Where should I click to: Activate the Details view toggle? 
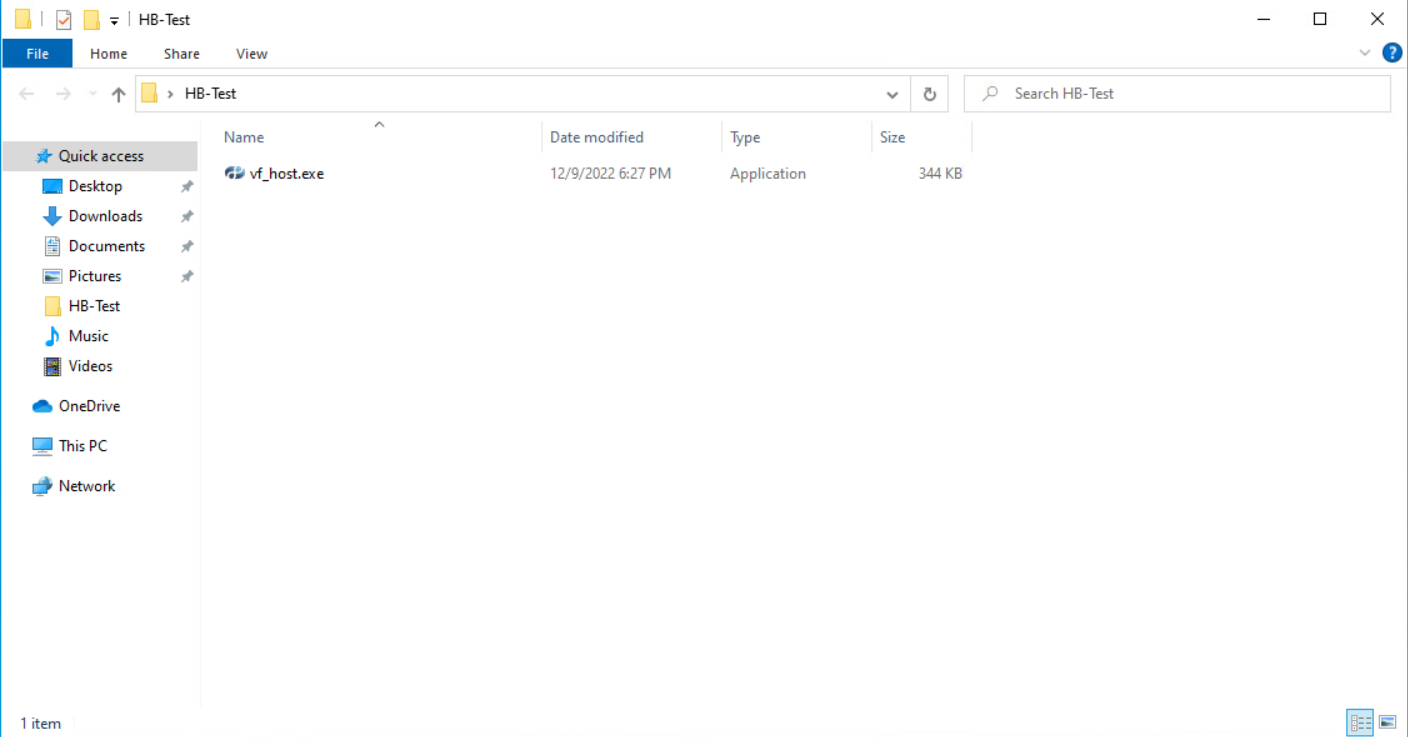coord(1360,722)
